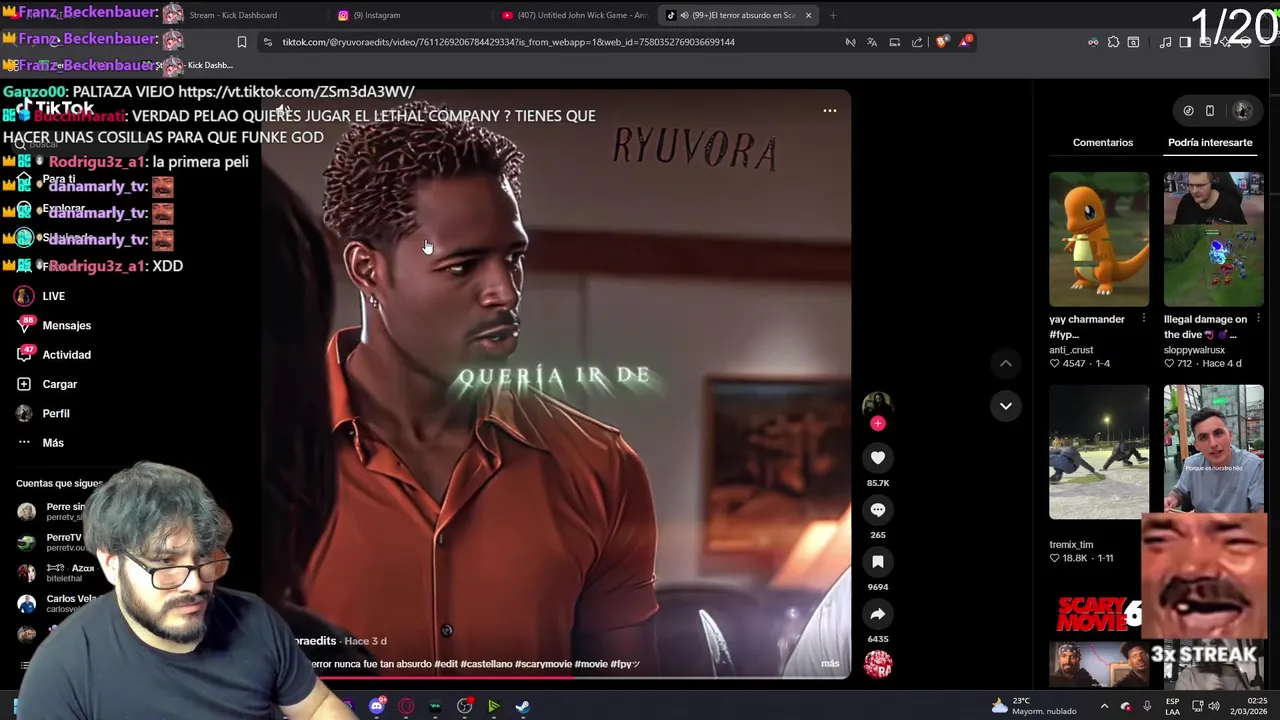Save video using the bookmark icon
Viewport: 1280px width, 720px height.
(877, 562)
